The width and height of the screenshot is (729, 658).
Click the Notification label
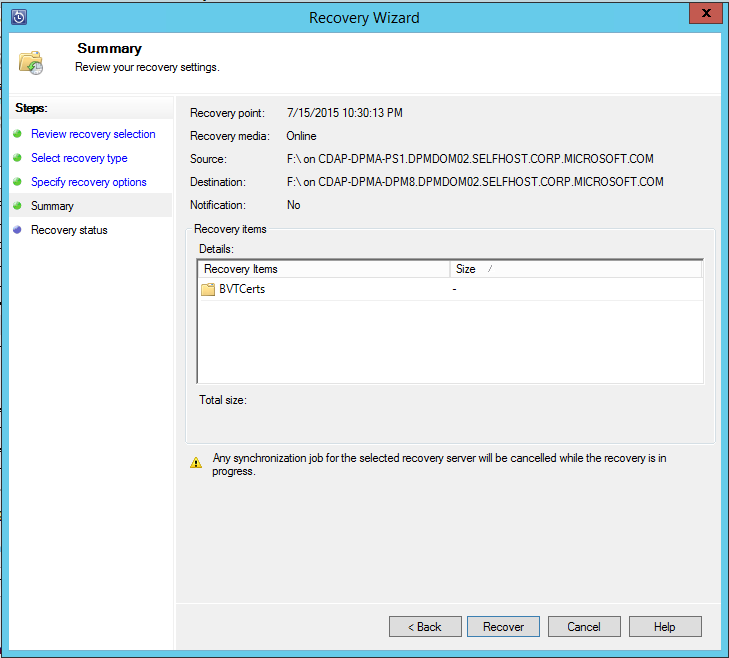point(218,205)
